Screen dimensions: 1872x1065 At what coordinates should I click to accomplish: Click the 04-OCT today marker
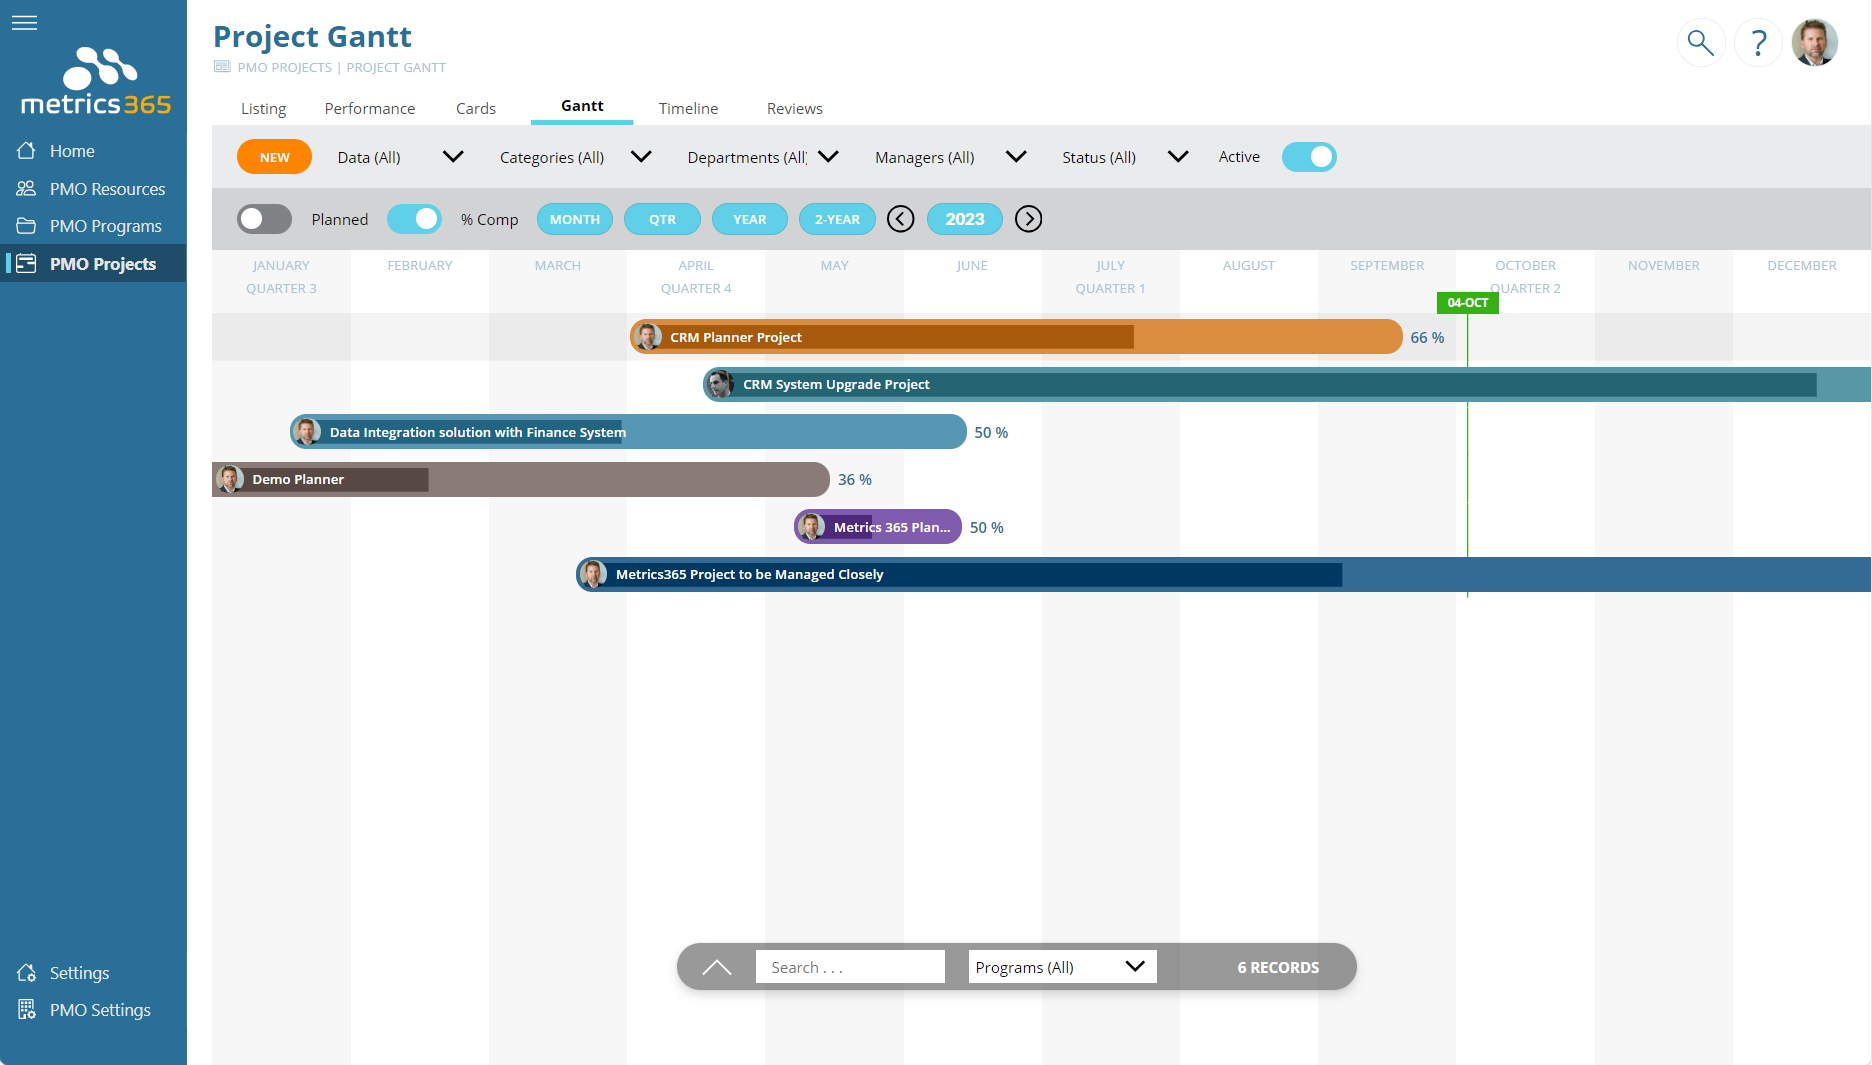coord(1467,302)
